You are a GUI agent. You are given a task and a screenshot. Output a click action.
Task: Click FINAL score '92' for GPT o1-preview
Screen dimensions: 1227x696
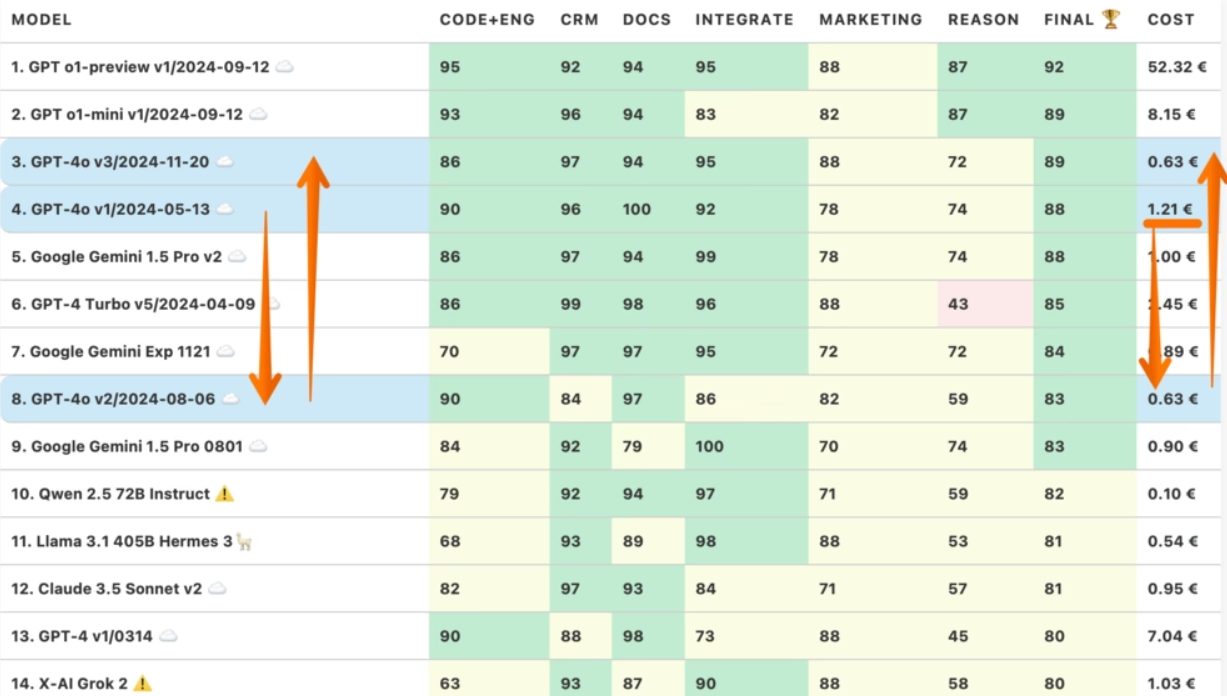1054,67
